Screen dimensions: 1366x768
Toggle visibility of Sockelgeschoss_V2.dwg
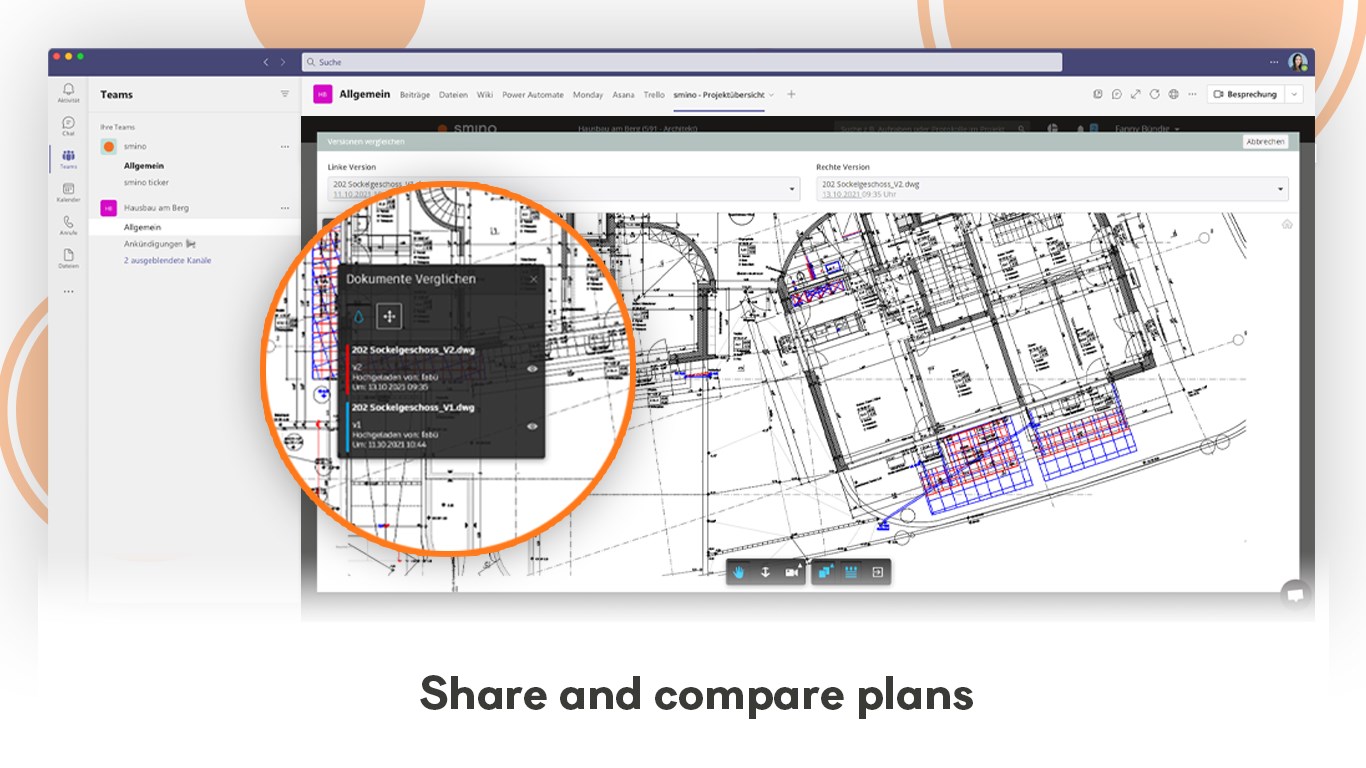[x=532, y=368]
